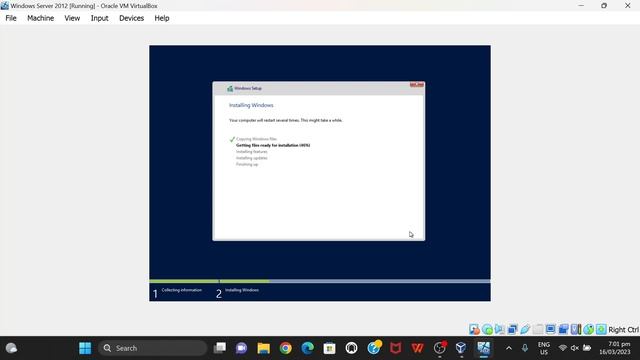Open the McAfee taskbar icon

(396, 348)
